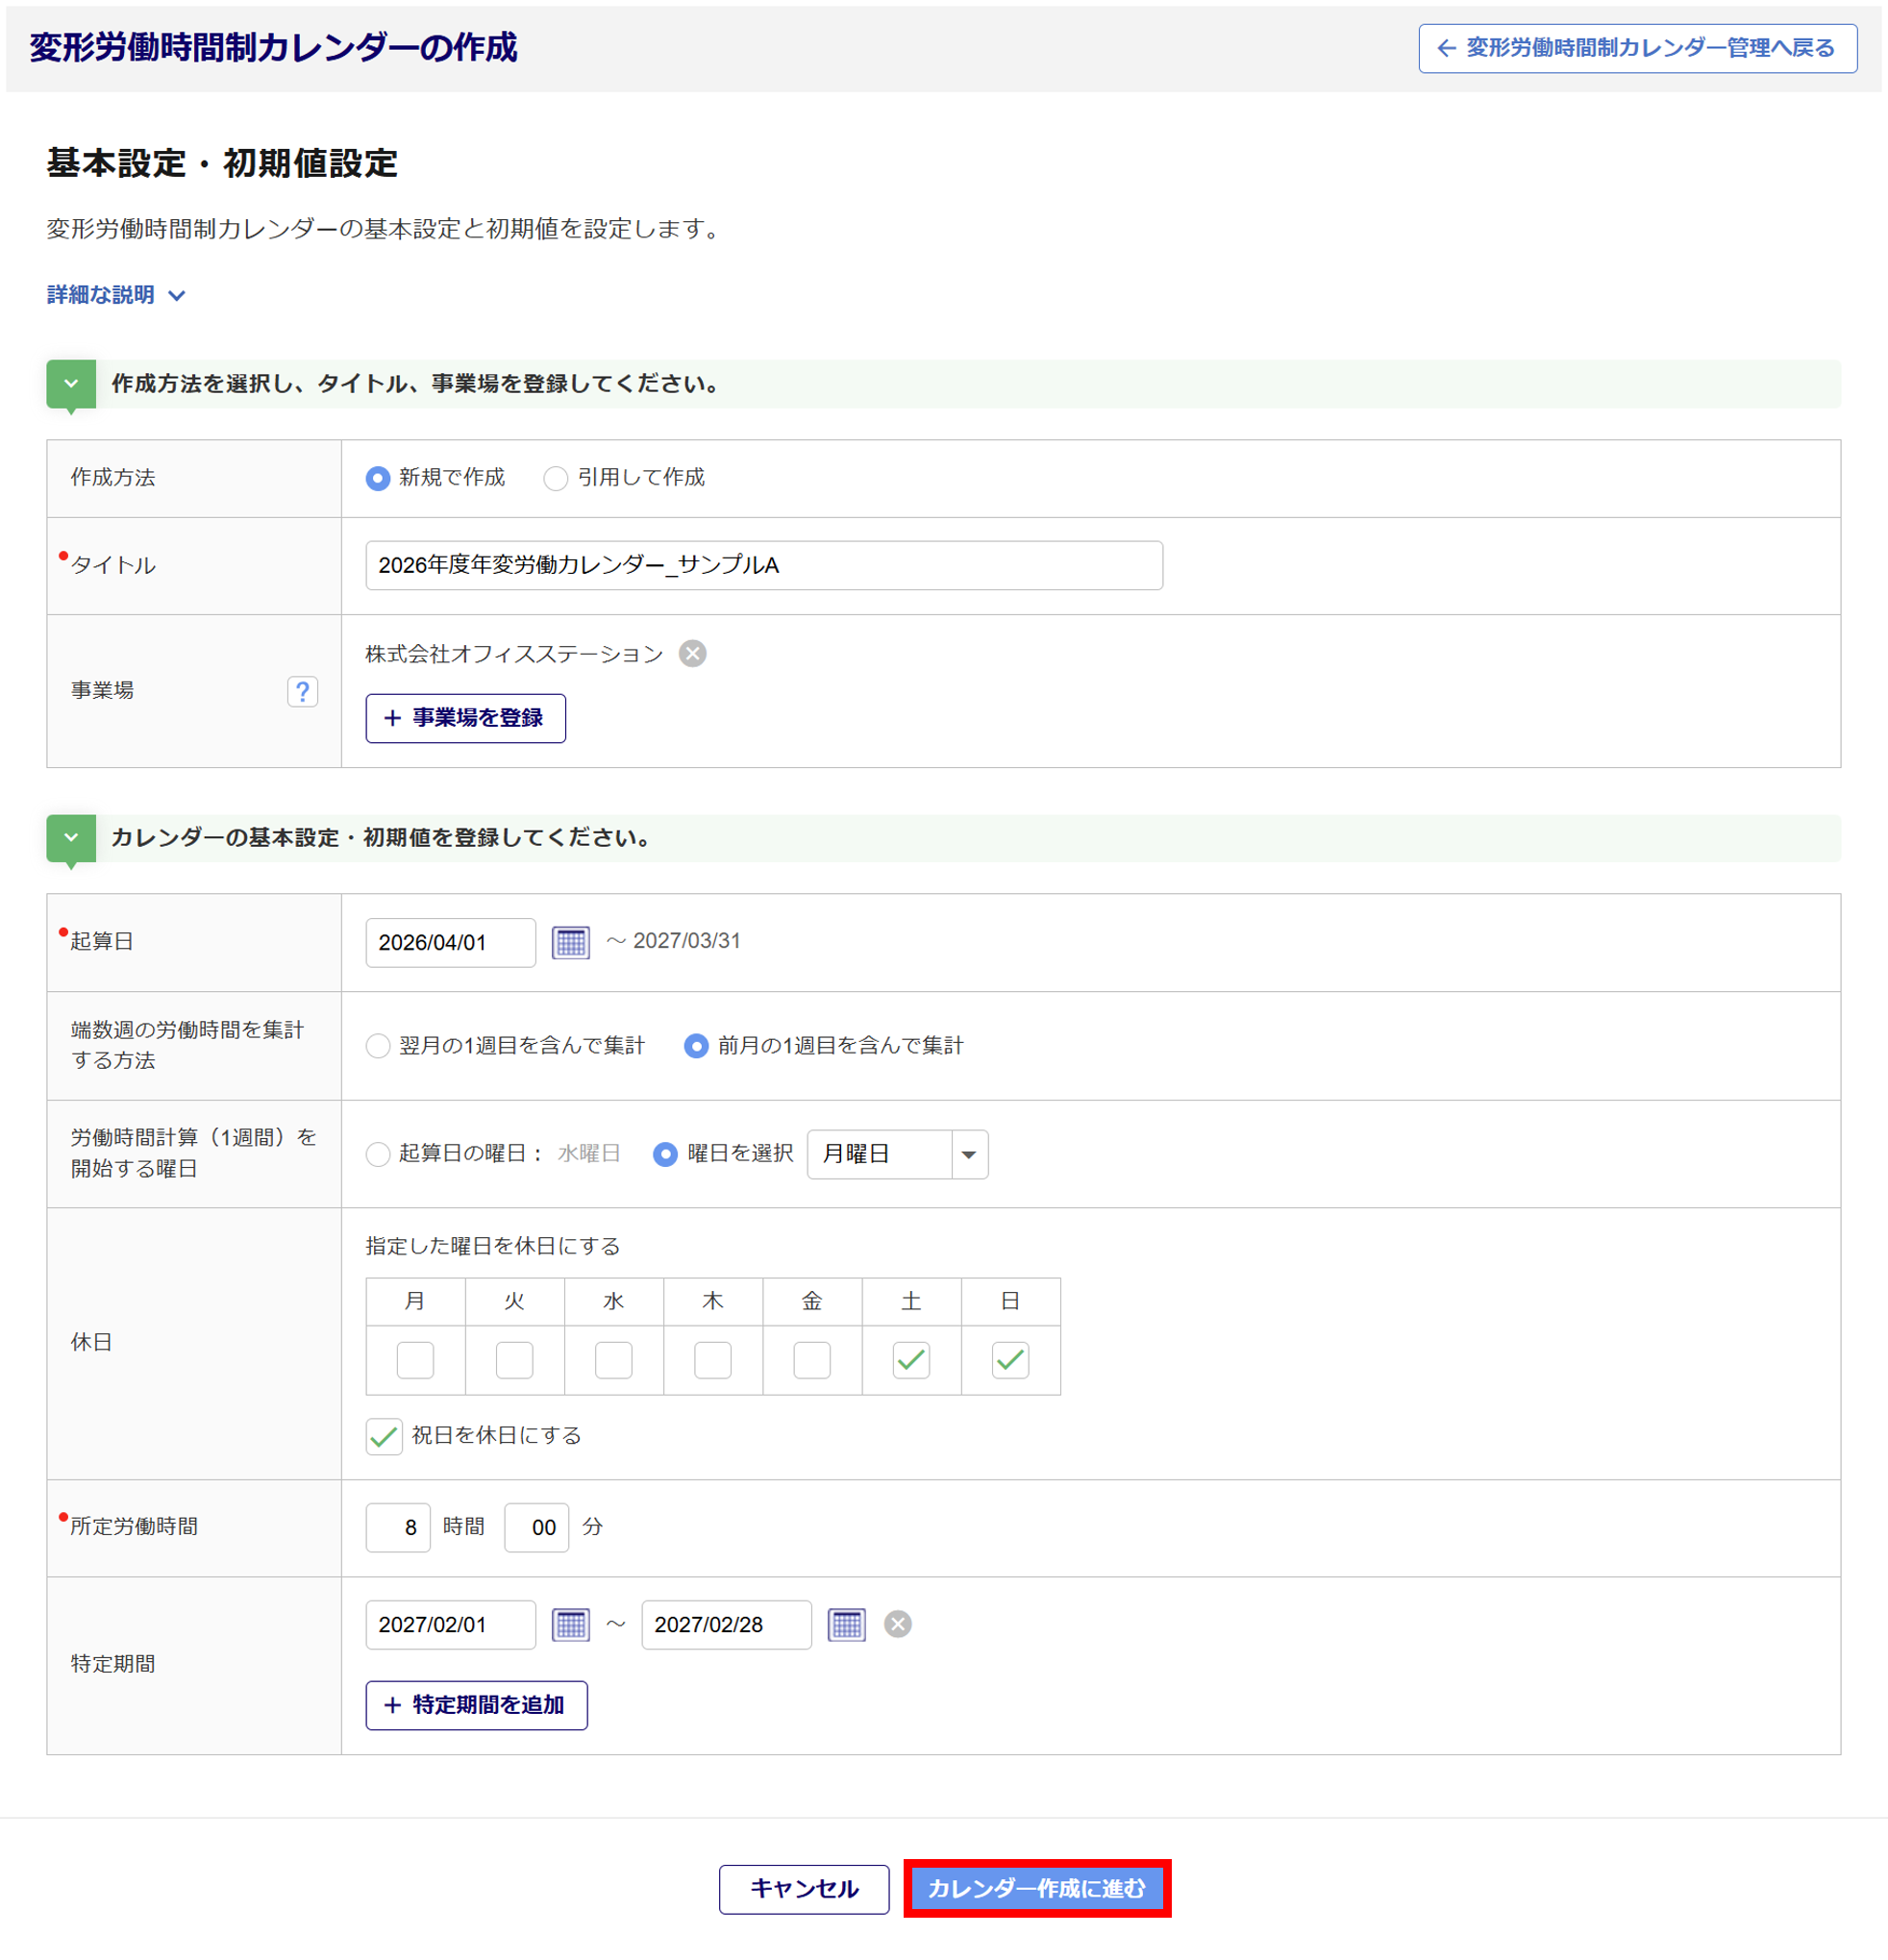This screenshot has height=1960, width=1888.
Task: Remove the 株式会社オフィスステーション workplace
Action: pyautogui.click(x=692, y=654)
